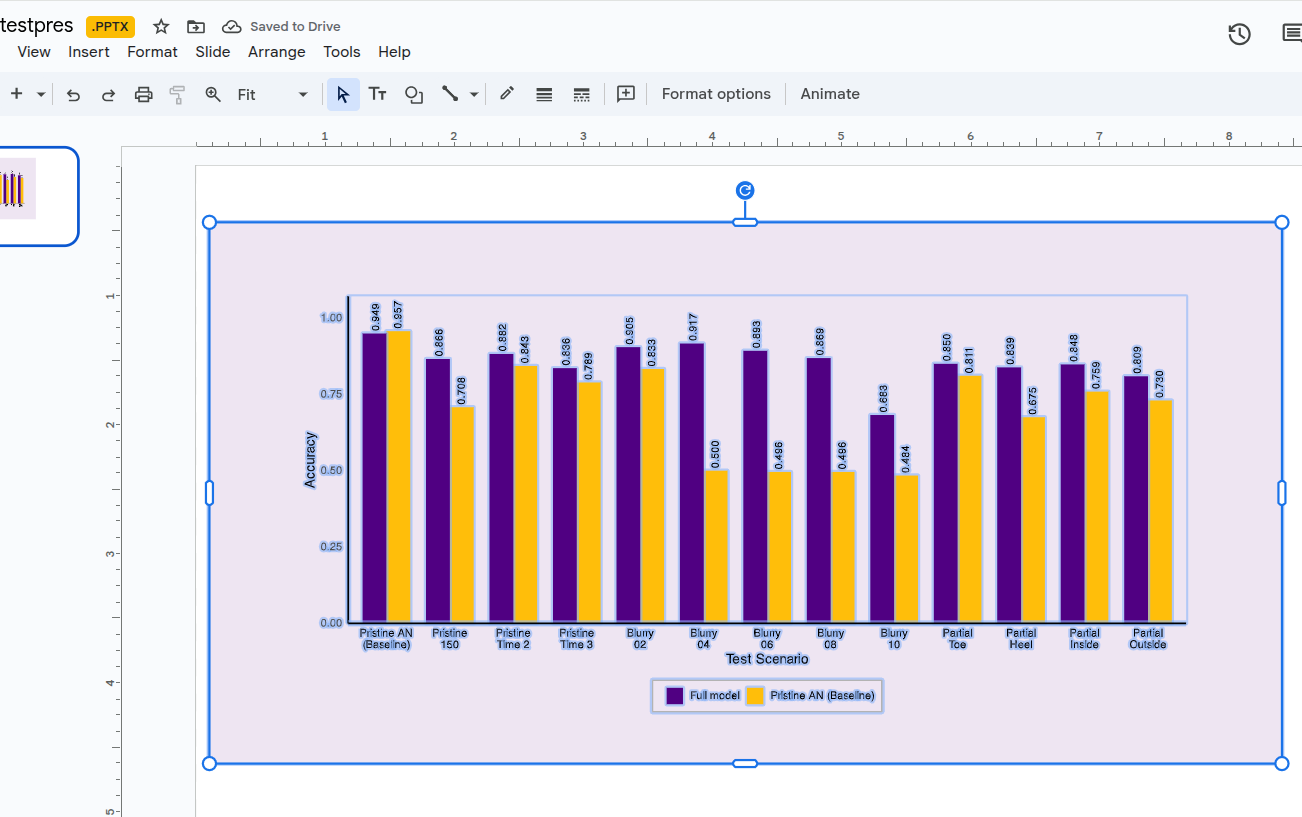The width and height of the screenshot is (1302, 817).
Task: Open the Insert menu
Action: pos(89,52)
